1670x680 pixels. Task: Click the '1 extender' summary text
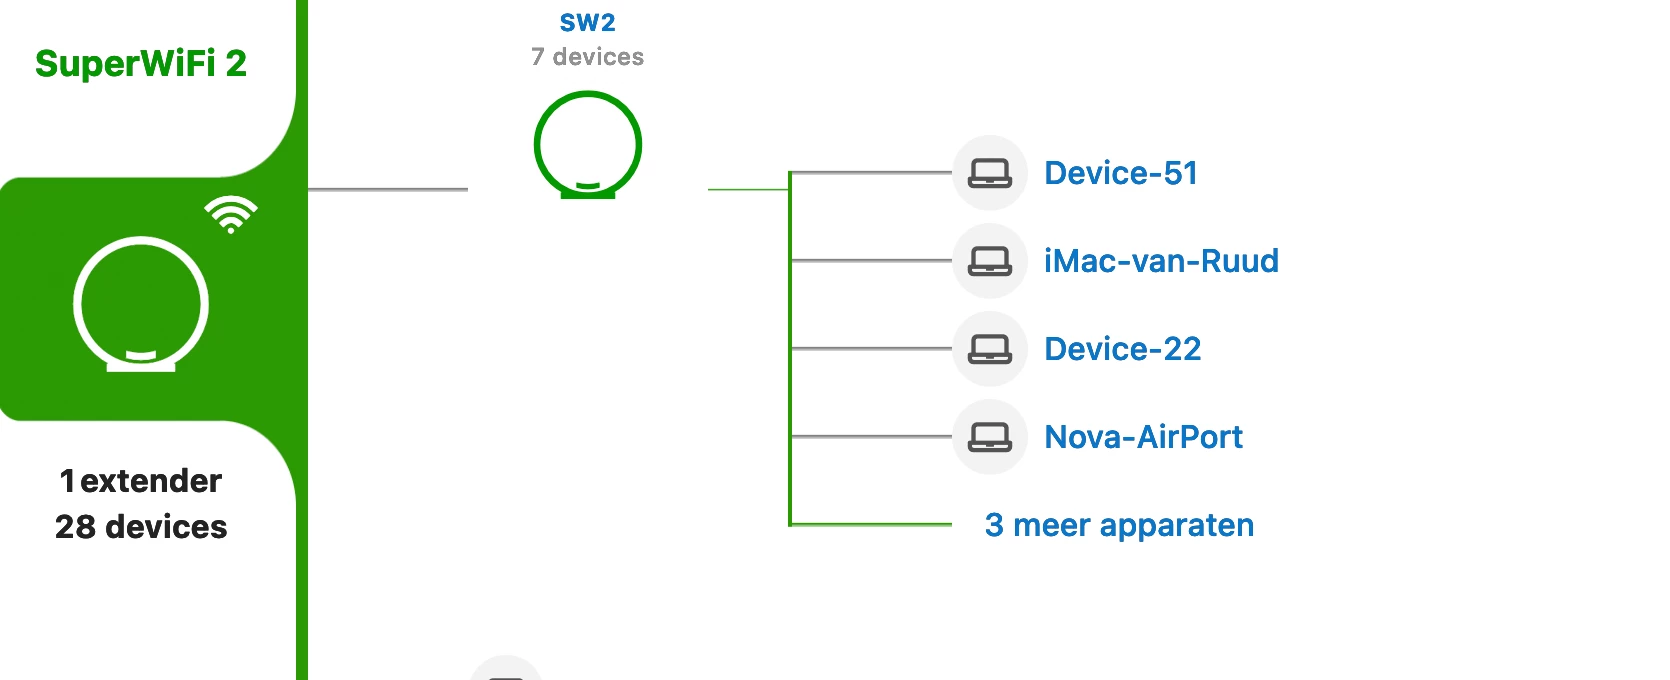141,481
